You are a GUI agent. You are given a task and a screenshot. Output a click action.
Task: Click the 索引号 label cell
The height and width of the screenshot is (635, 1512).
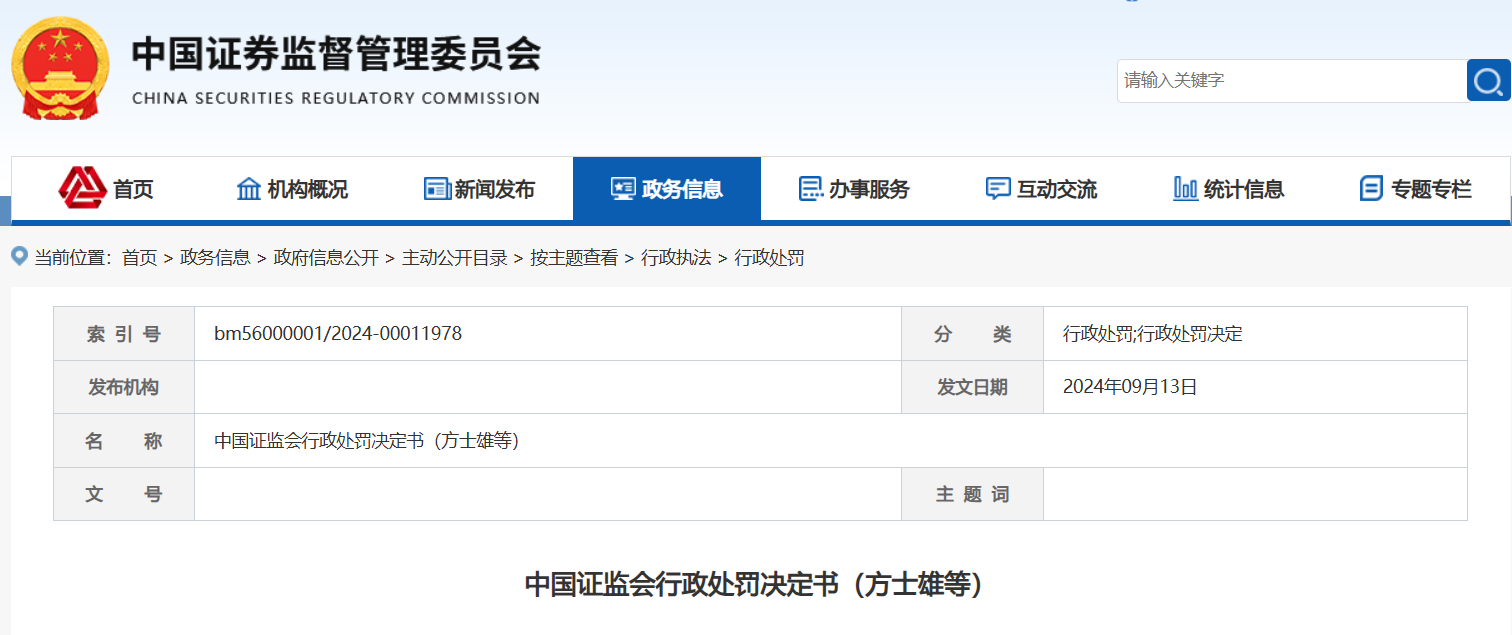pyautogui.click(x=124, y=334)
